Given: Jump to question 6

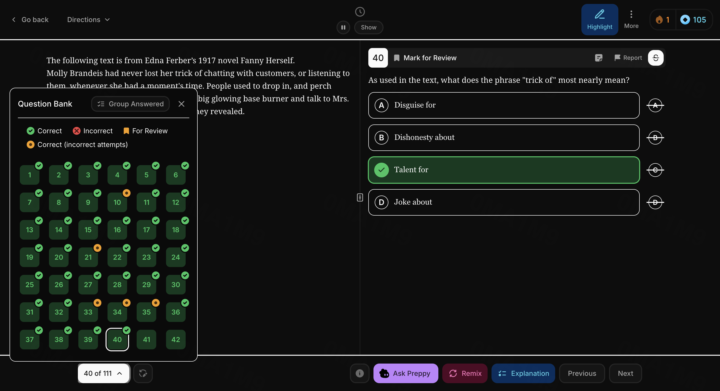Looking at the screenshot, I should [x=176, y=175].
